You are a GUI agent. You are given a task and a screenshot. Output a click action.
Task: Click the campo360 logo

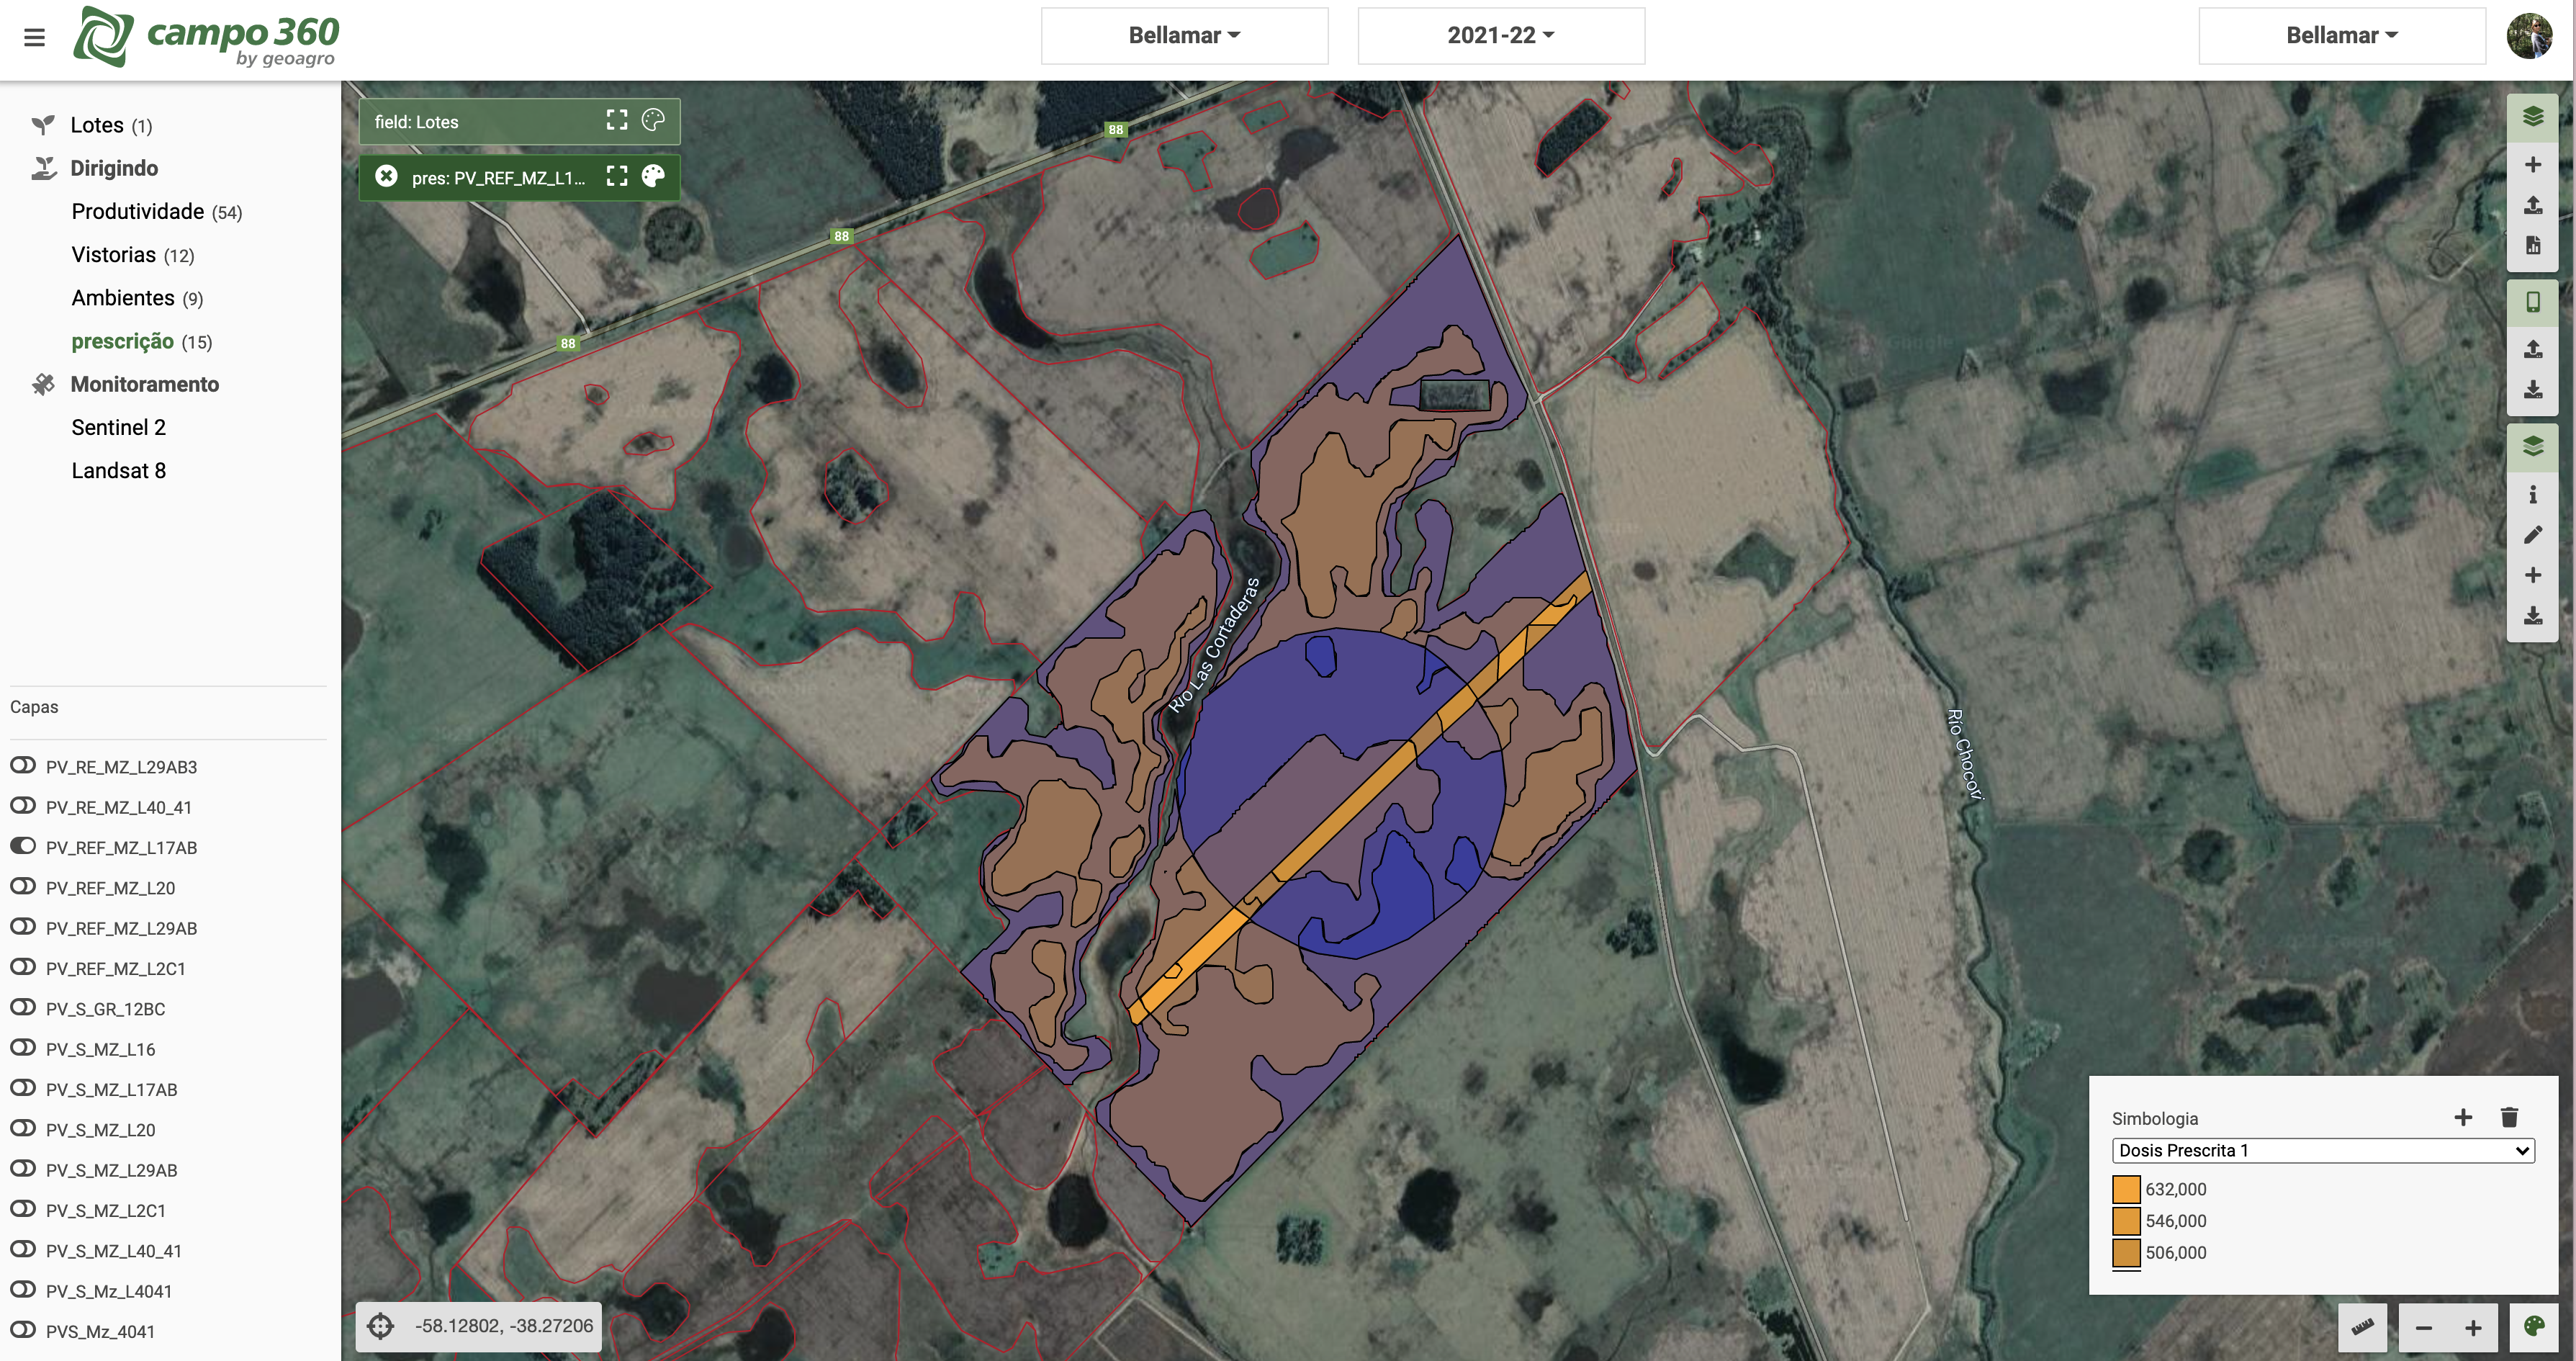point(205,37)
